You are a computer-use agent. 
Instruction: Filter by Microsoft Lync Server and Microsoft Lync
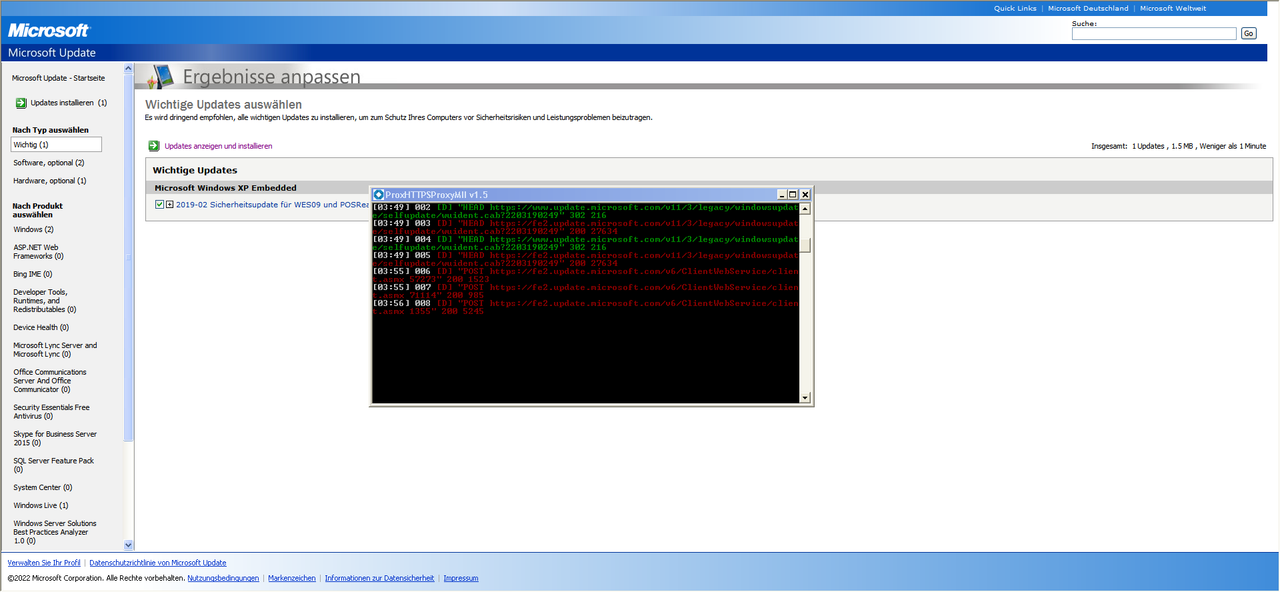pos(55,350)
